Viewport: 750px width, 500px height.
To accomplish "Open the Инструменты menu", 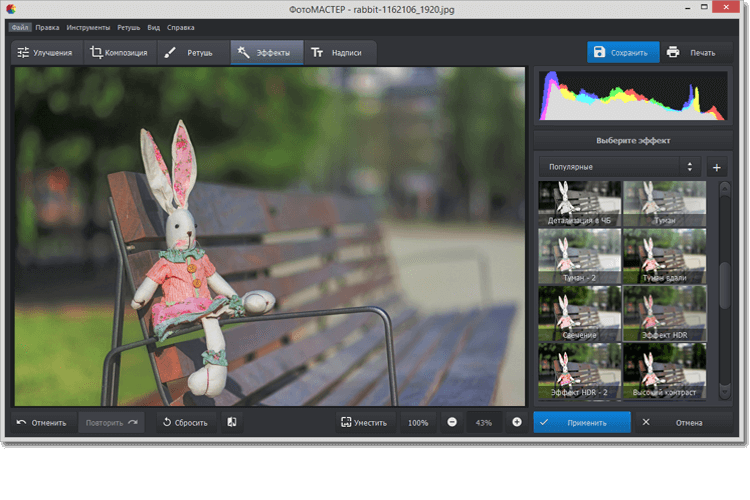I will 88,27.
